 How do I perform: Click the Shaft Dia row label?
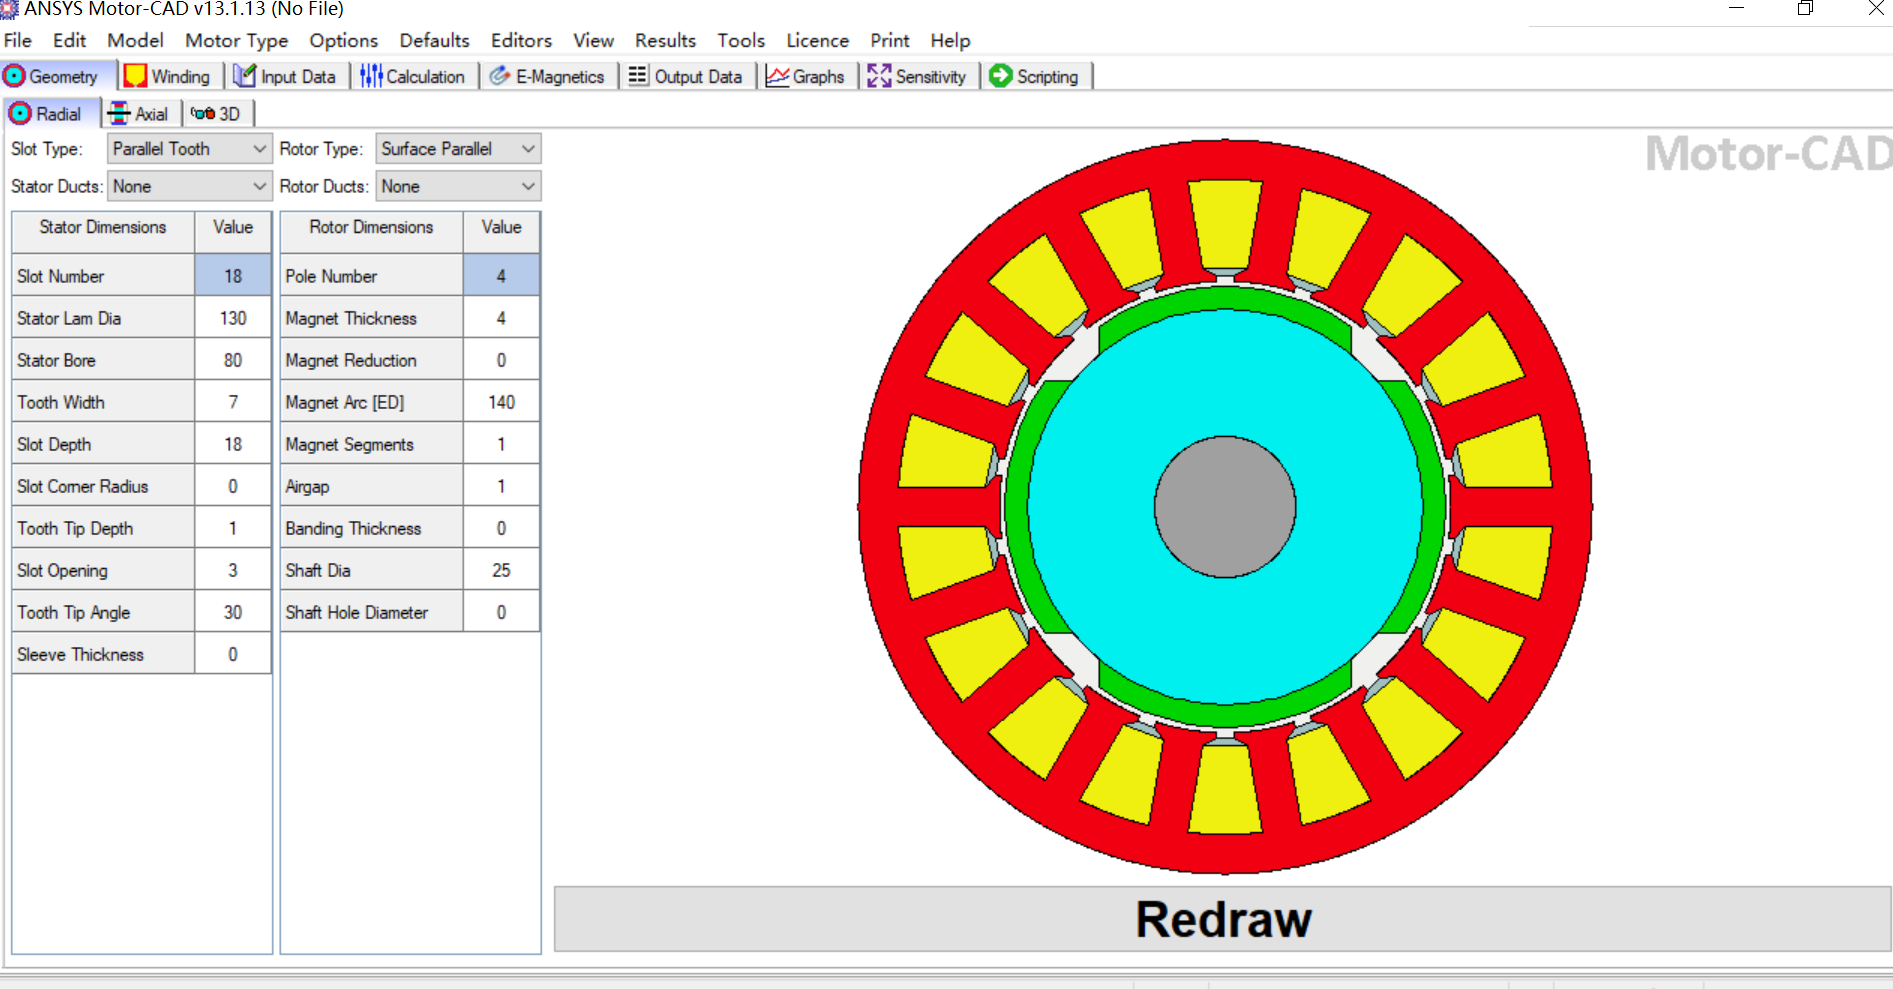(x=371, y=570)
